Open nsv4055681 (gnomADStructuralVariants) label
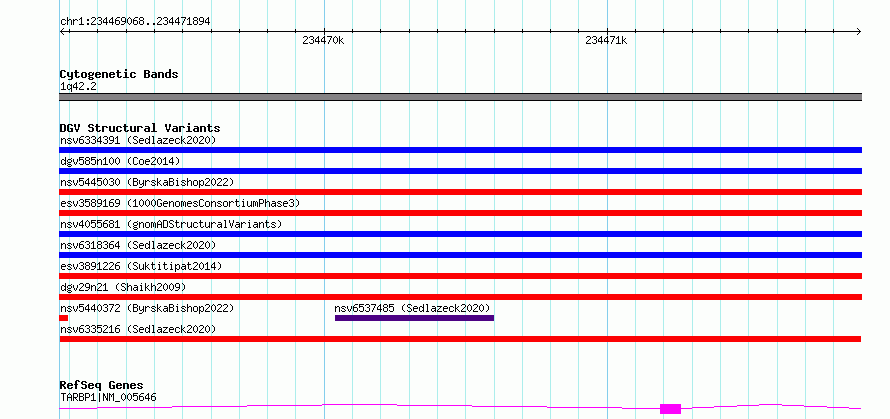Viewport: 890px width, 419px height. (171, 224)
